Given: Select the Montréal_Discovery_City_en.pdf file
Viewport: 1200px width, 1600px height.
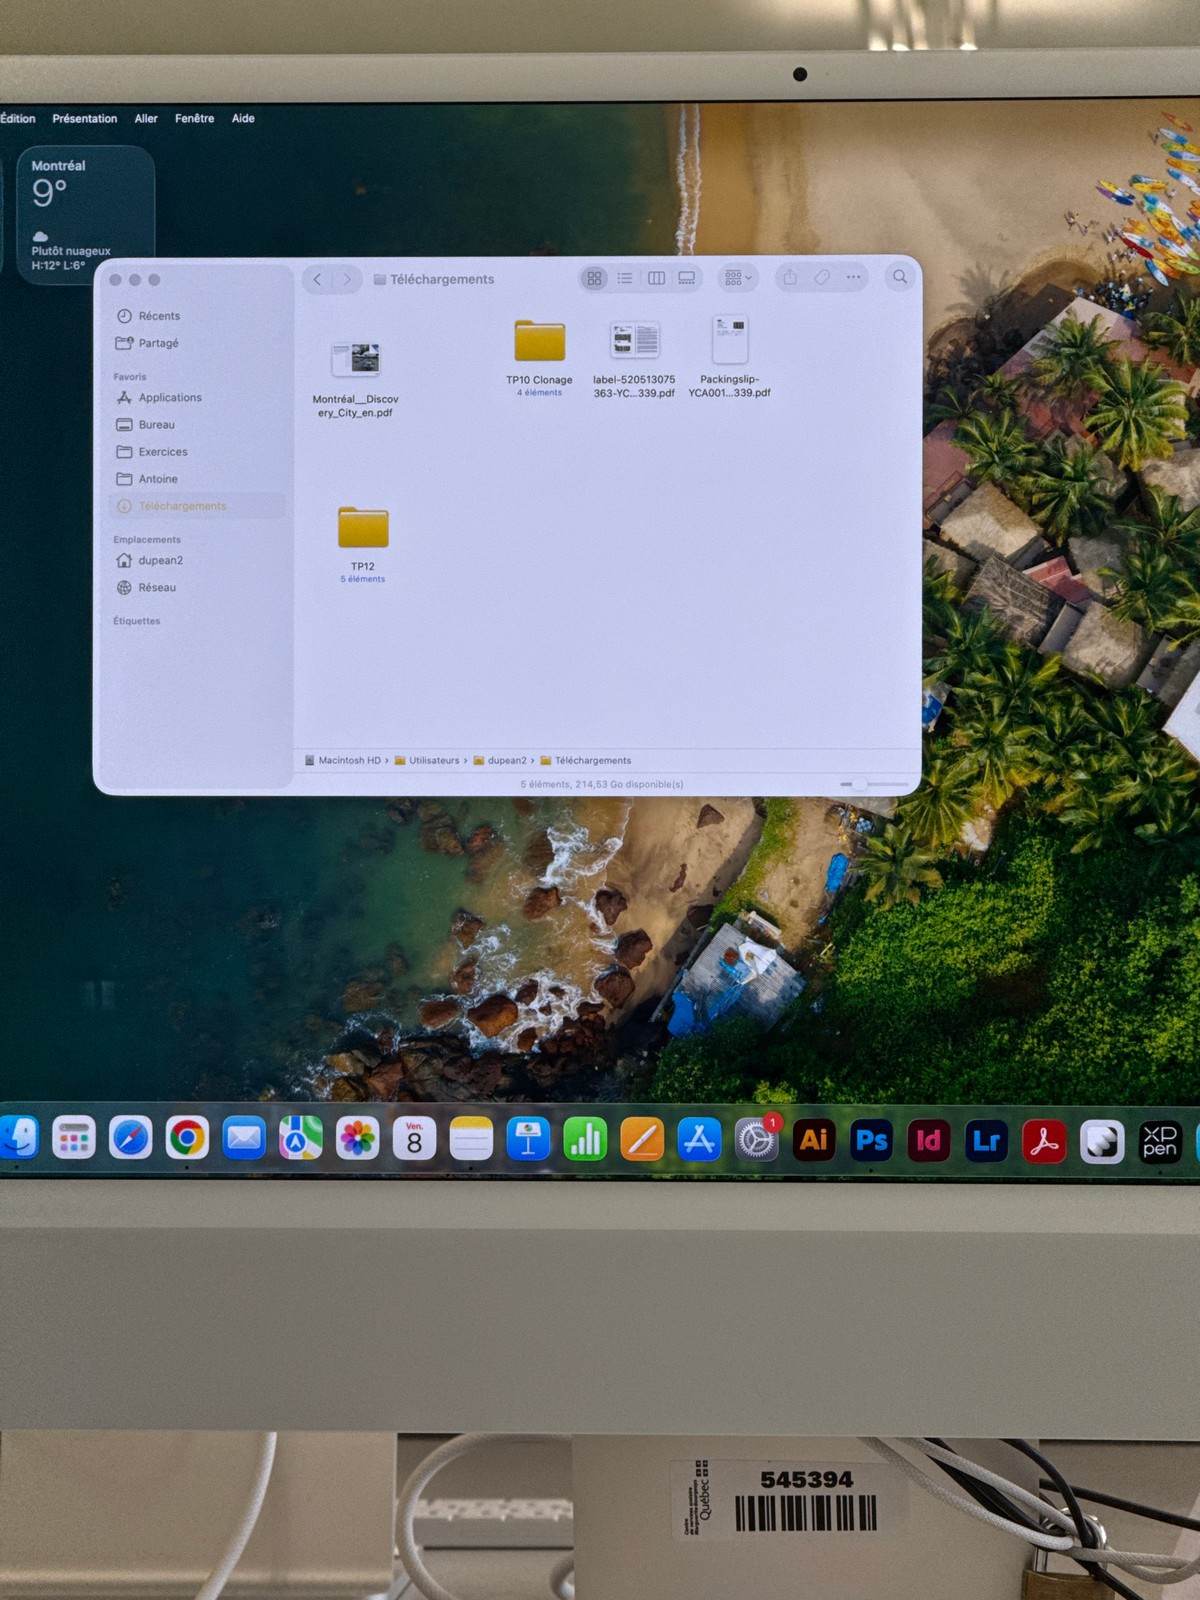Looking at the screenshot, I should (x=355, y=380).
